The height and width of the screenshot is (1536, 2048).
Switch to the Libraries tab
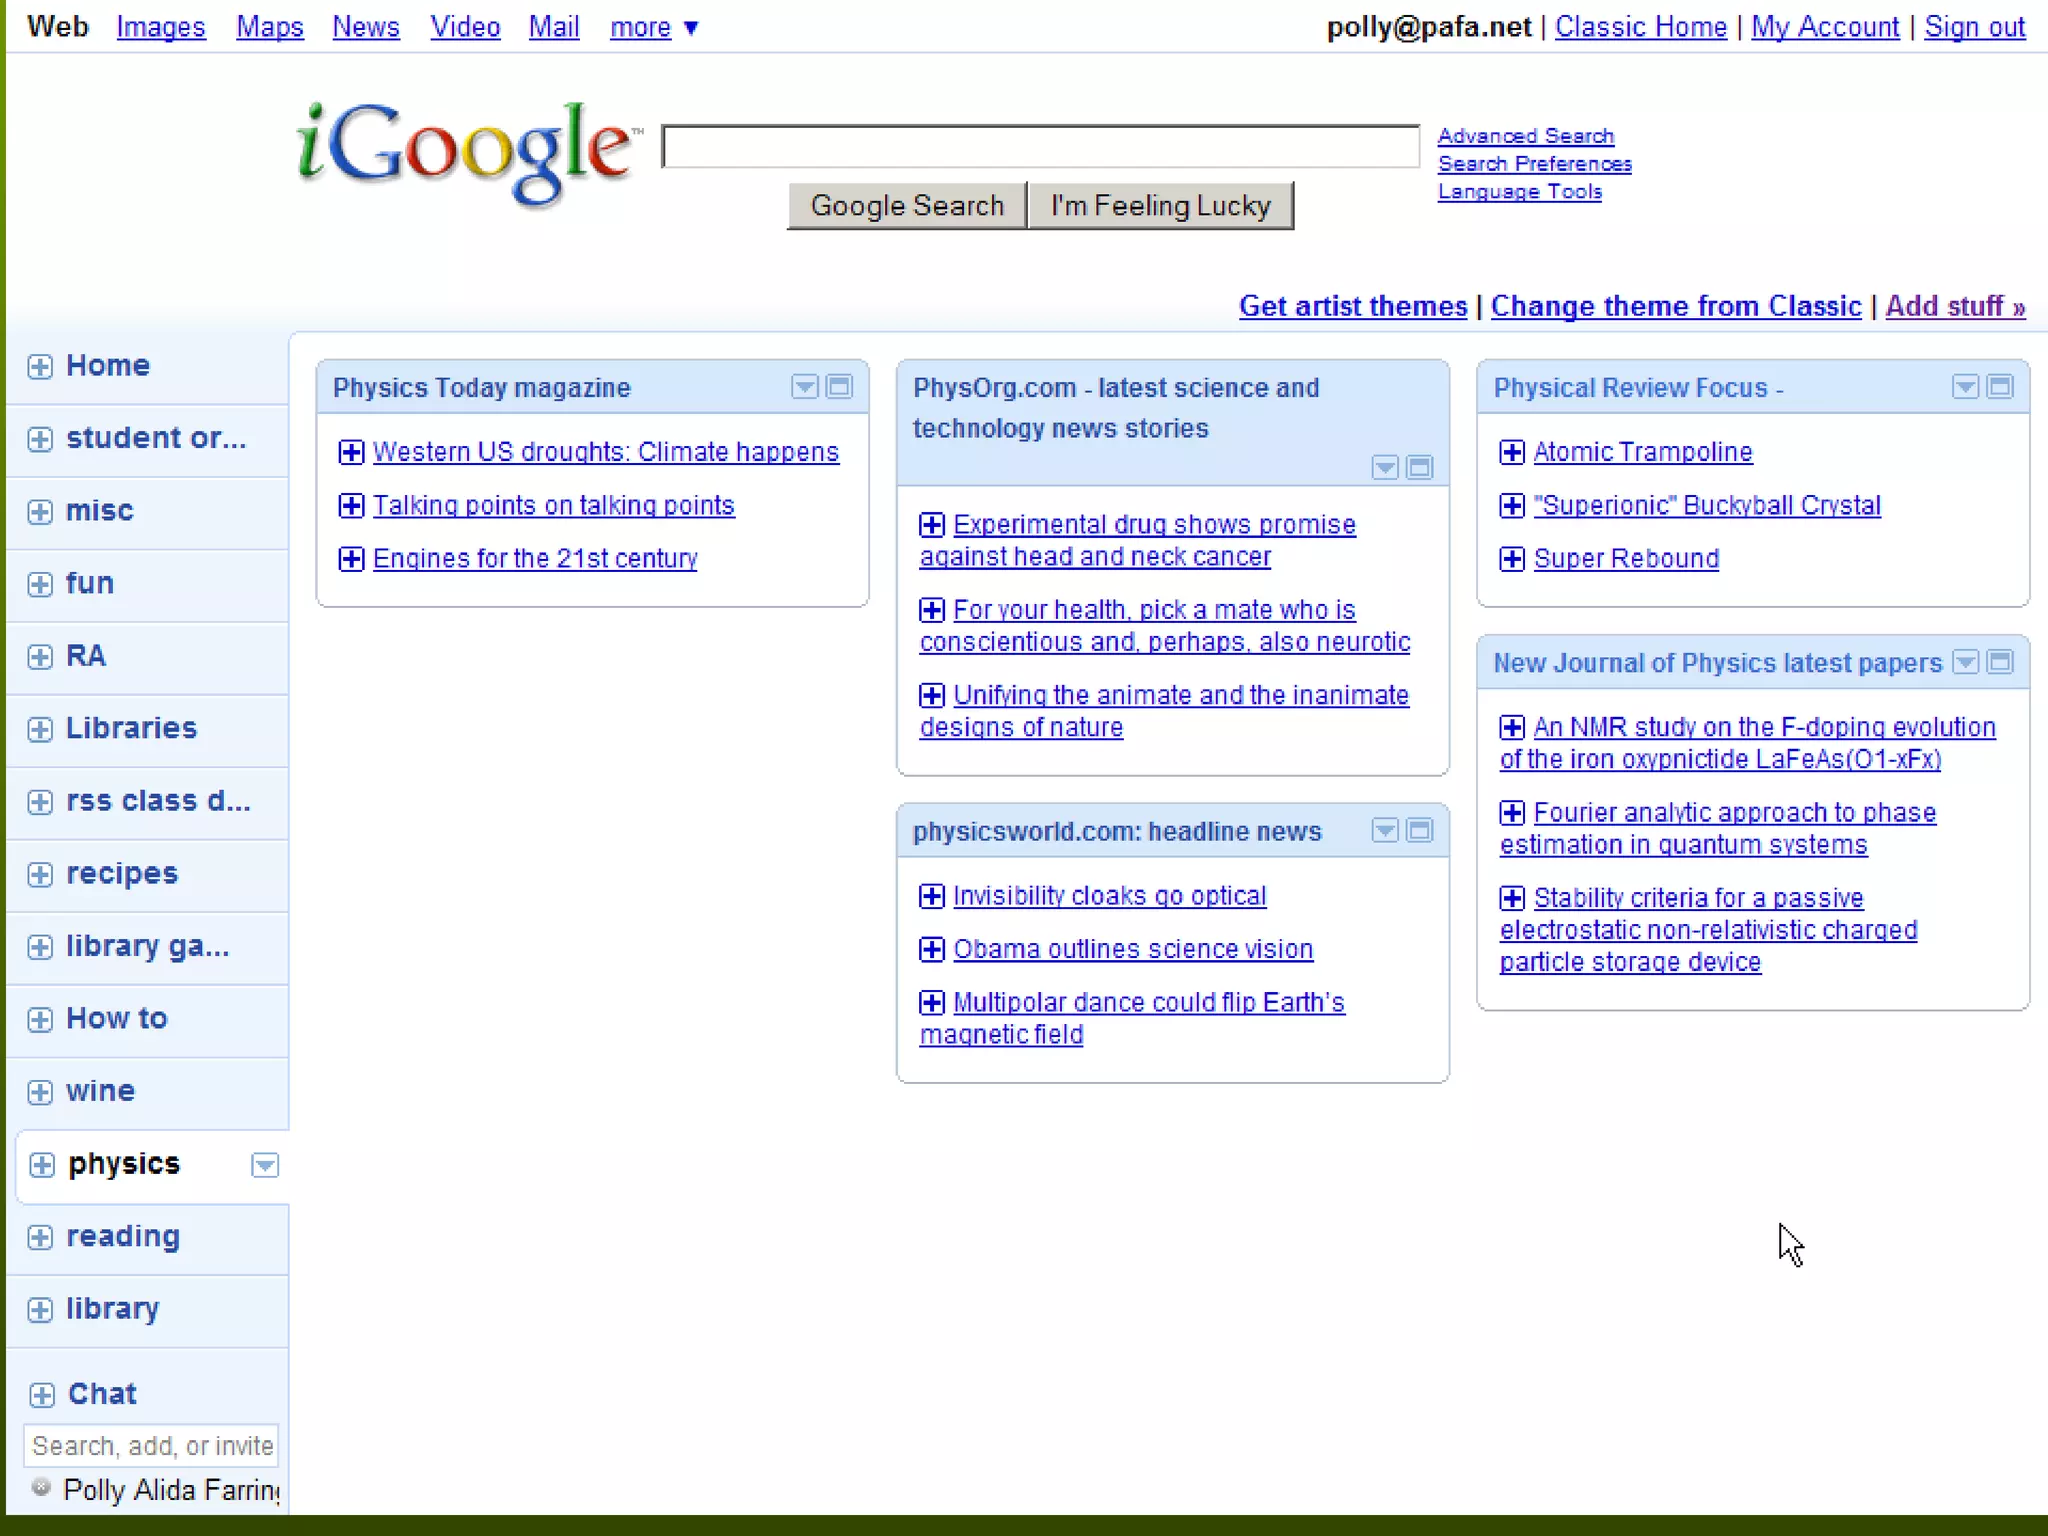131,728
